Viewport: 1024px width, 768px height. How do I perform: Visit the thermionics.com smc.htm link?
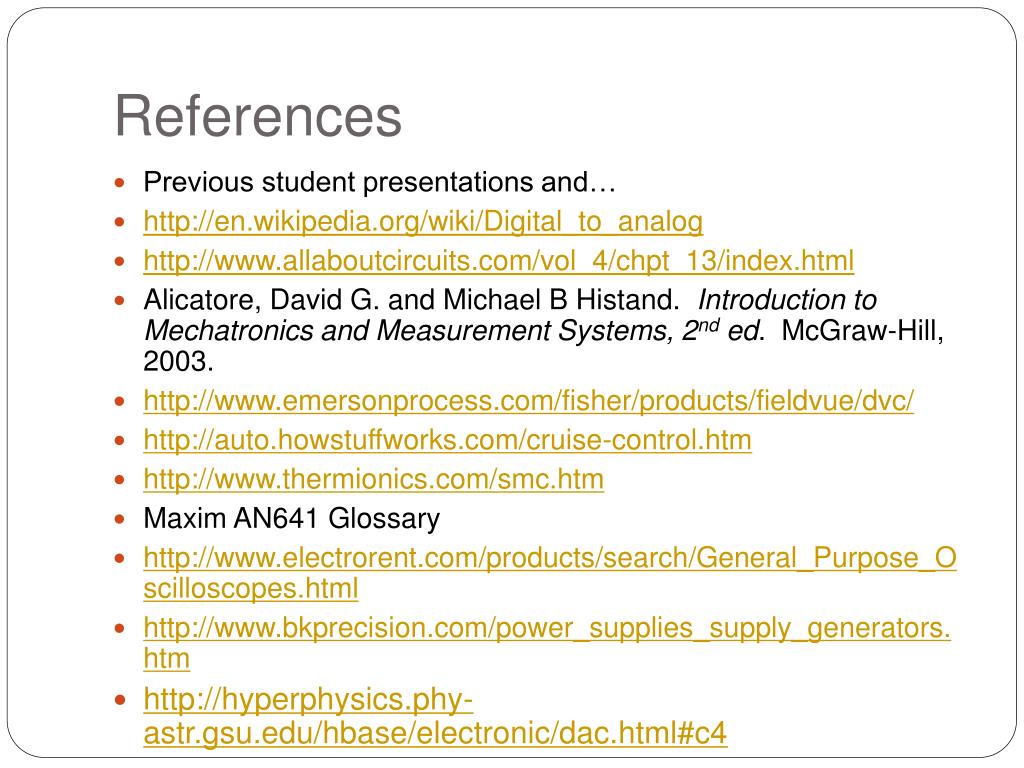[x=374, y=479]
